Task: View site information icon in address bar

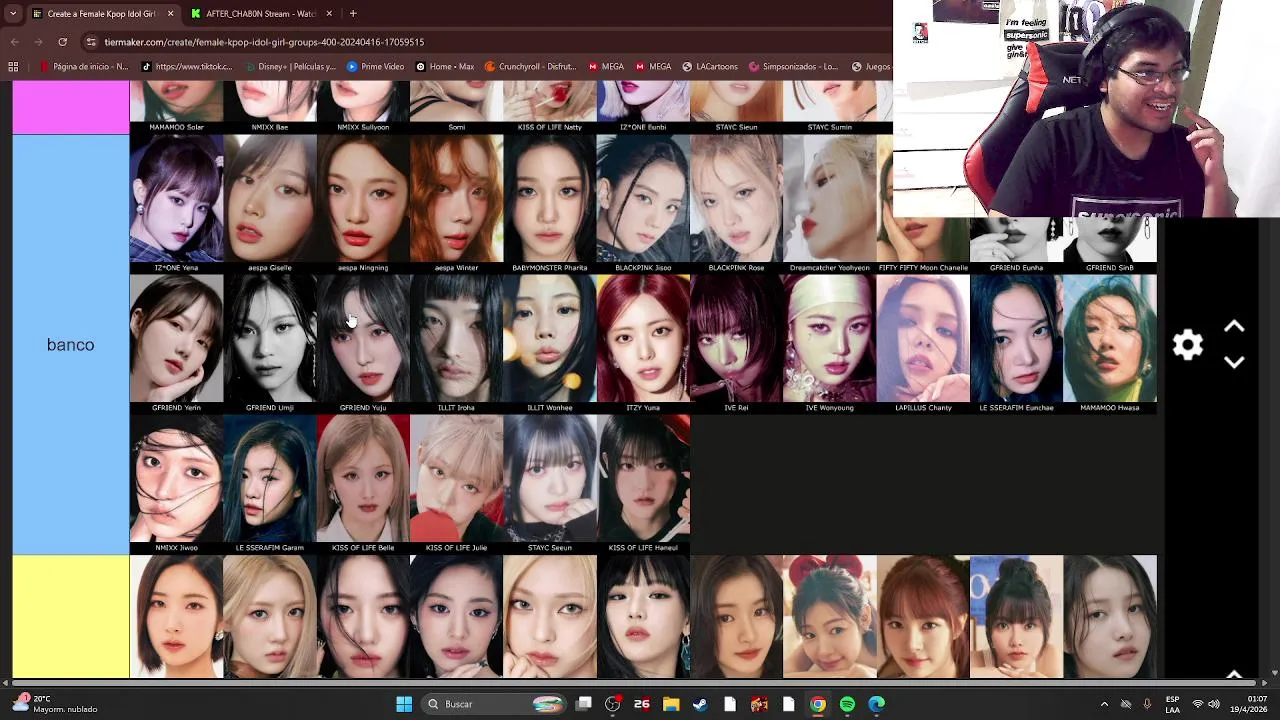Action: (x=91, y=42)
